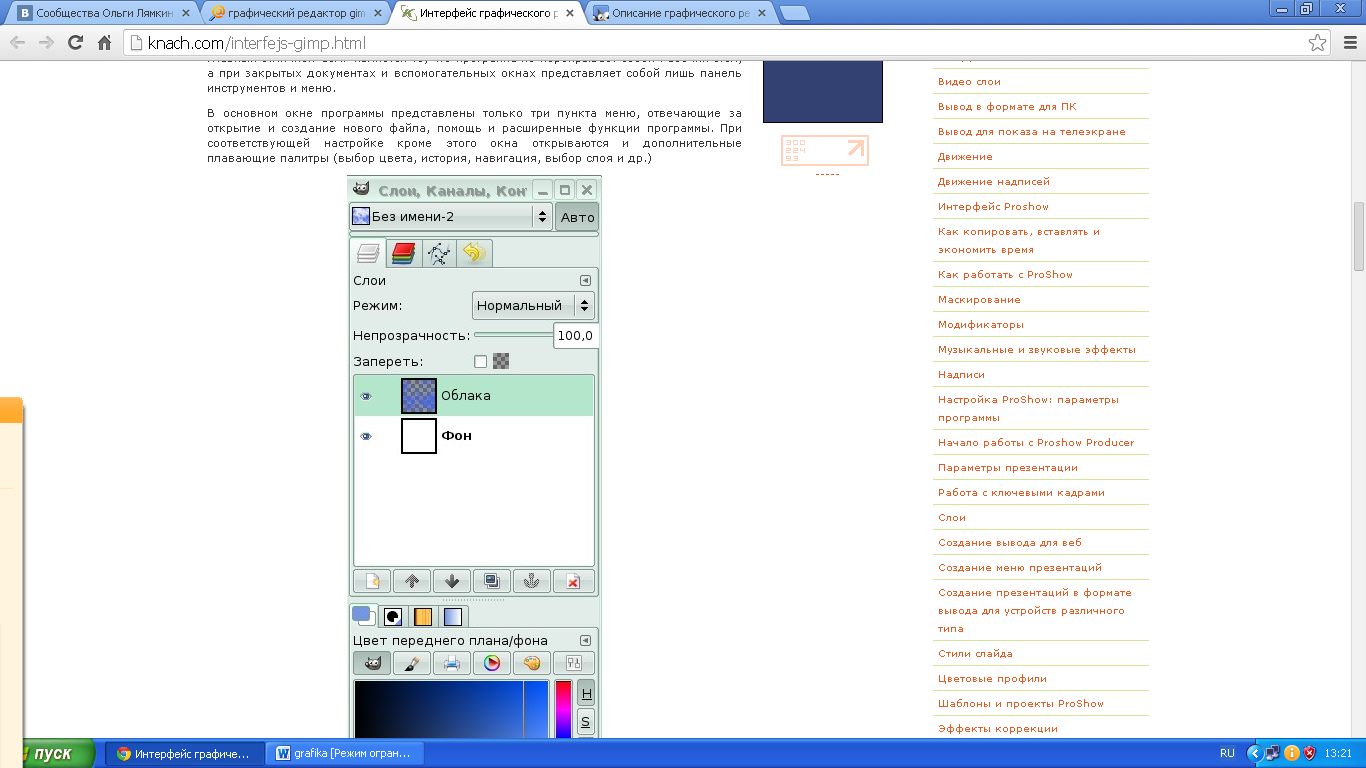Open the Эффекты коррекции link
This screenshot has width=1366, height=768.
pos(998,729)
